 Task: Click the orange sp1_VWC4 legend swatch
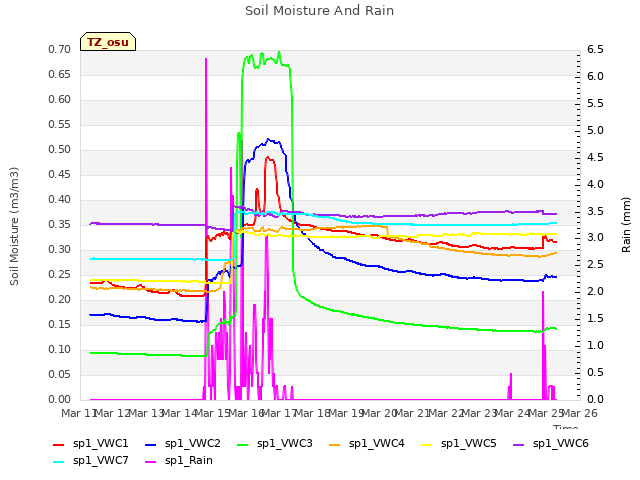[x=335, y=445]
